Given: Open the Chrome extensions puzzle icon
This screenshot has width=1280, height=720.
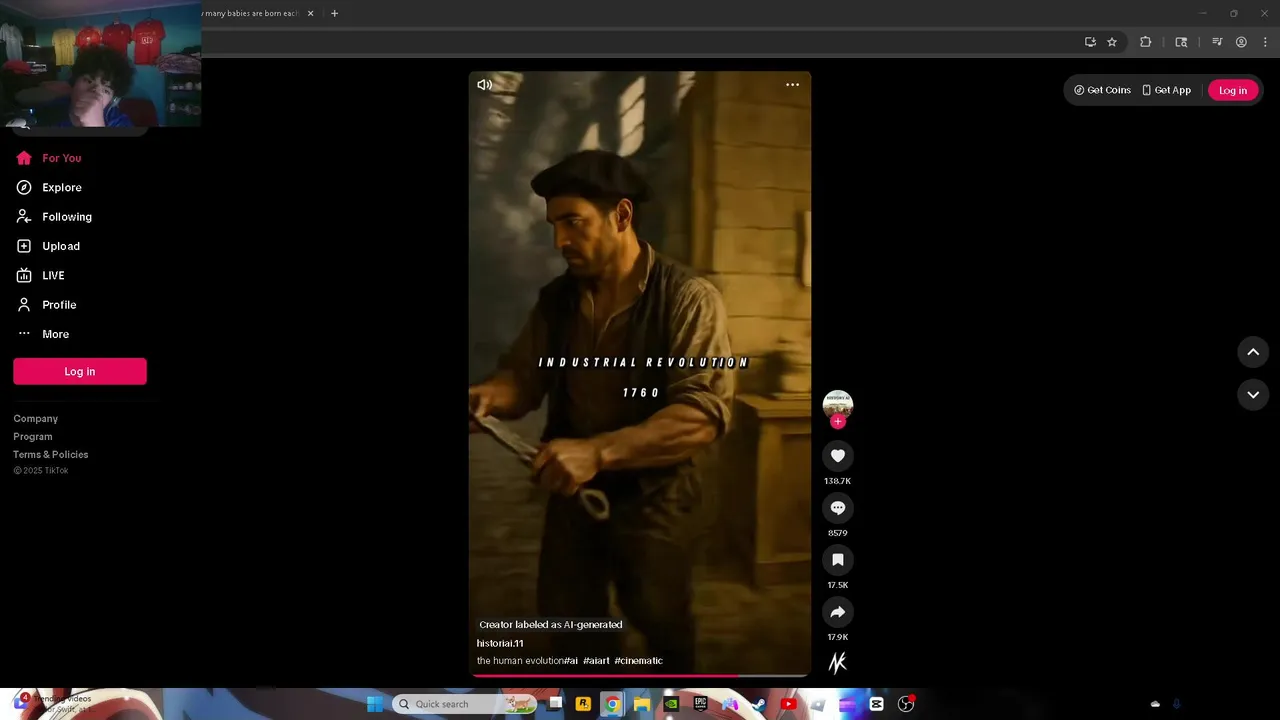Looking at the screenshot, I should pos(1146,42).
